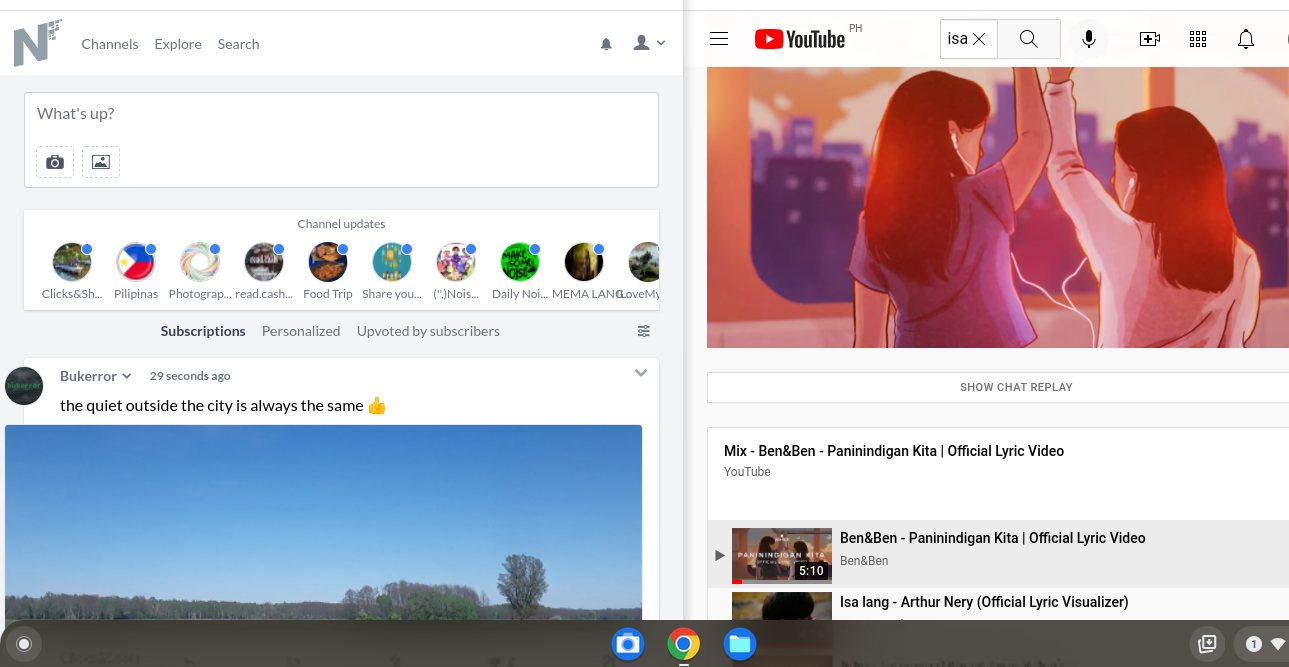The width and height of the screenshot is (1289, 667).
Task: Open the LoveMy... channel avatar
Action: click(x=644, y=262)
